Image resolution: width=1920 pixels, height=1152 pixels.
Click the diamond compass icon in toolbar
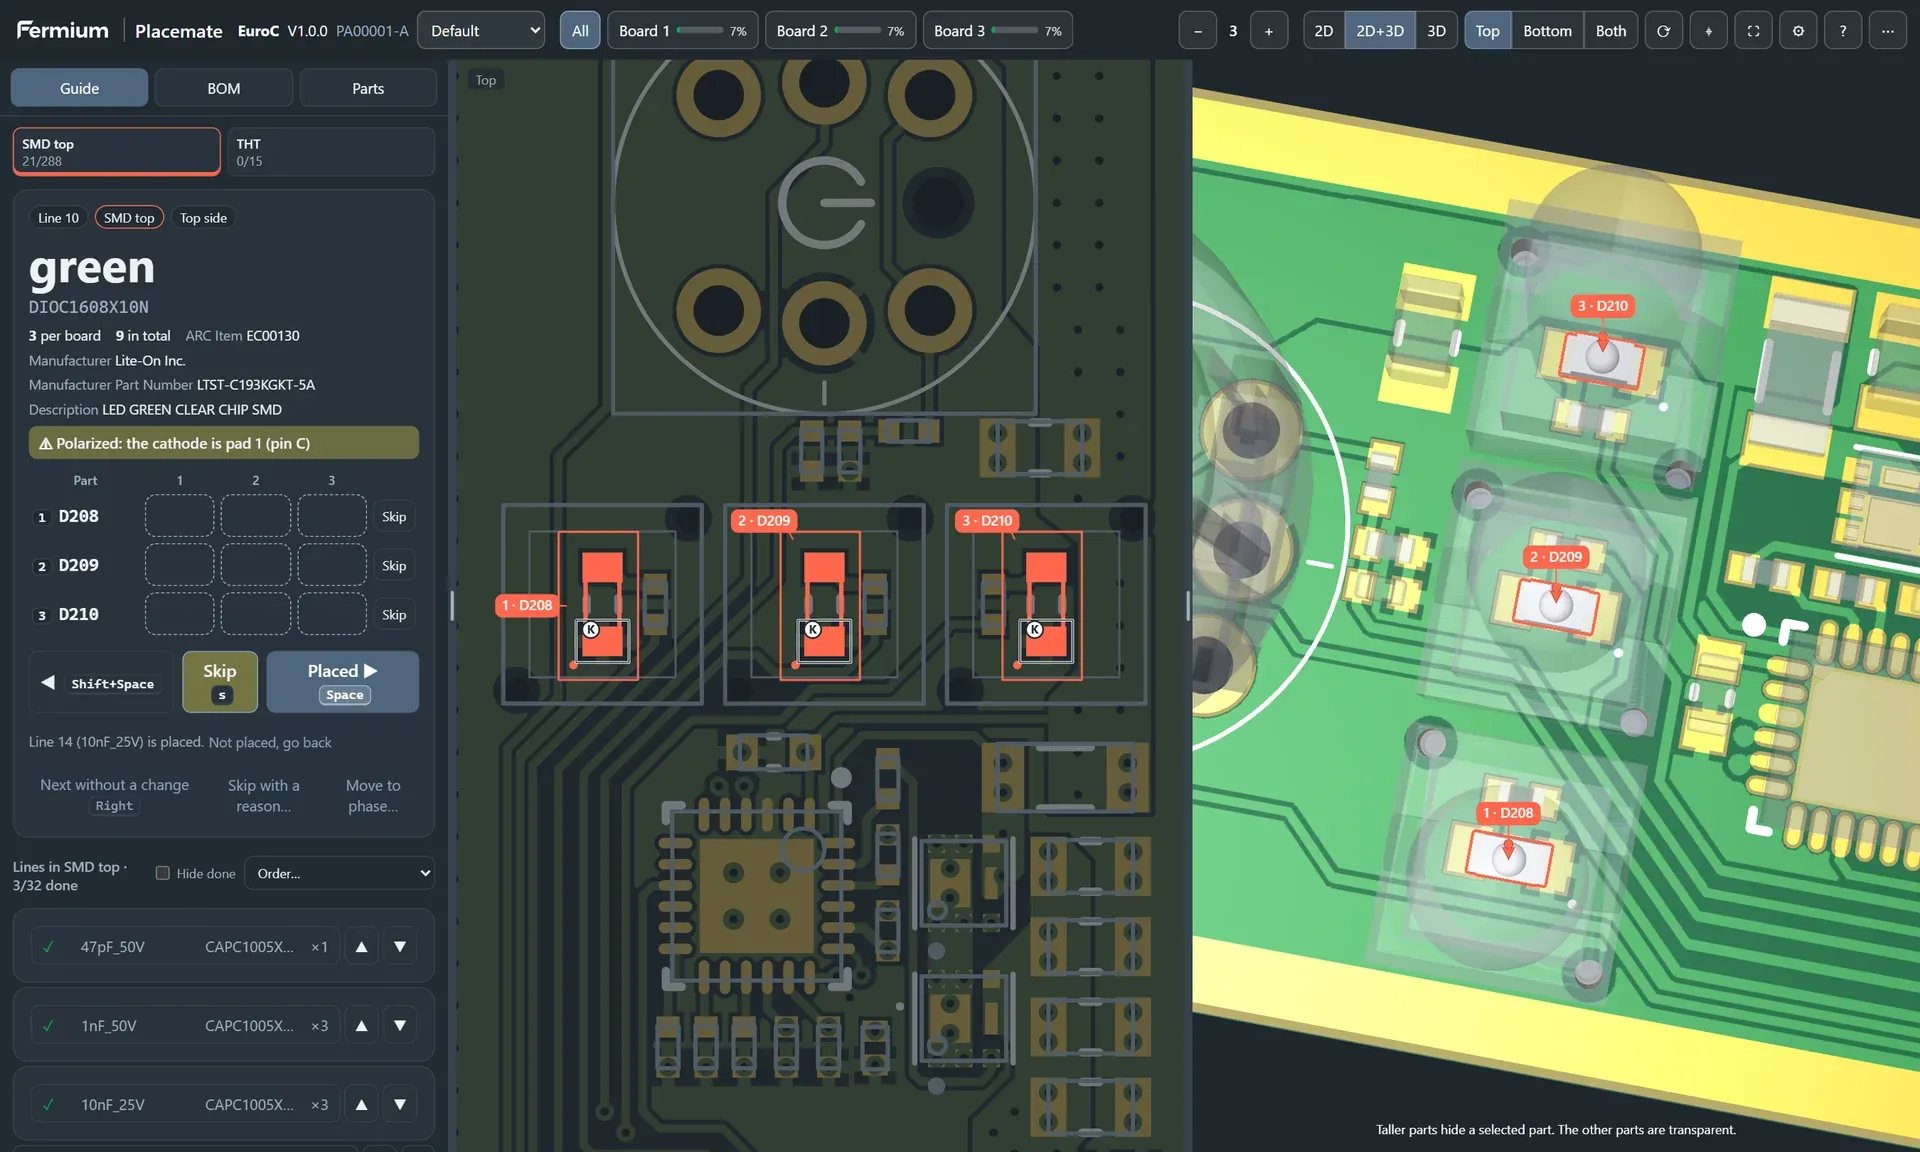coord(1708,31)
